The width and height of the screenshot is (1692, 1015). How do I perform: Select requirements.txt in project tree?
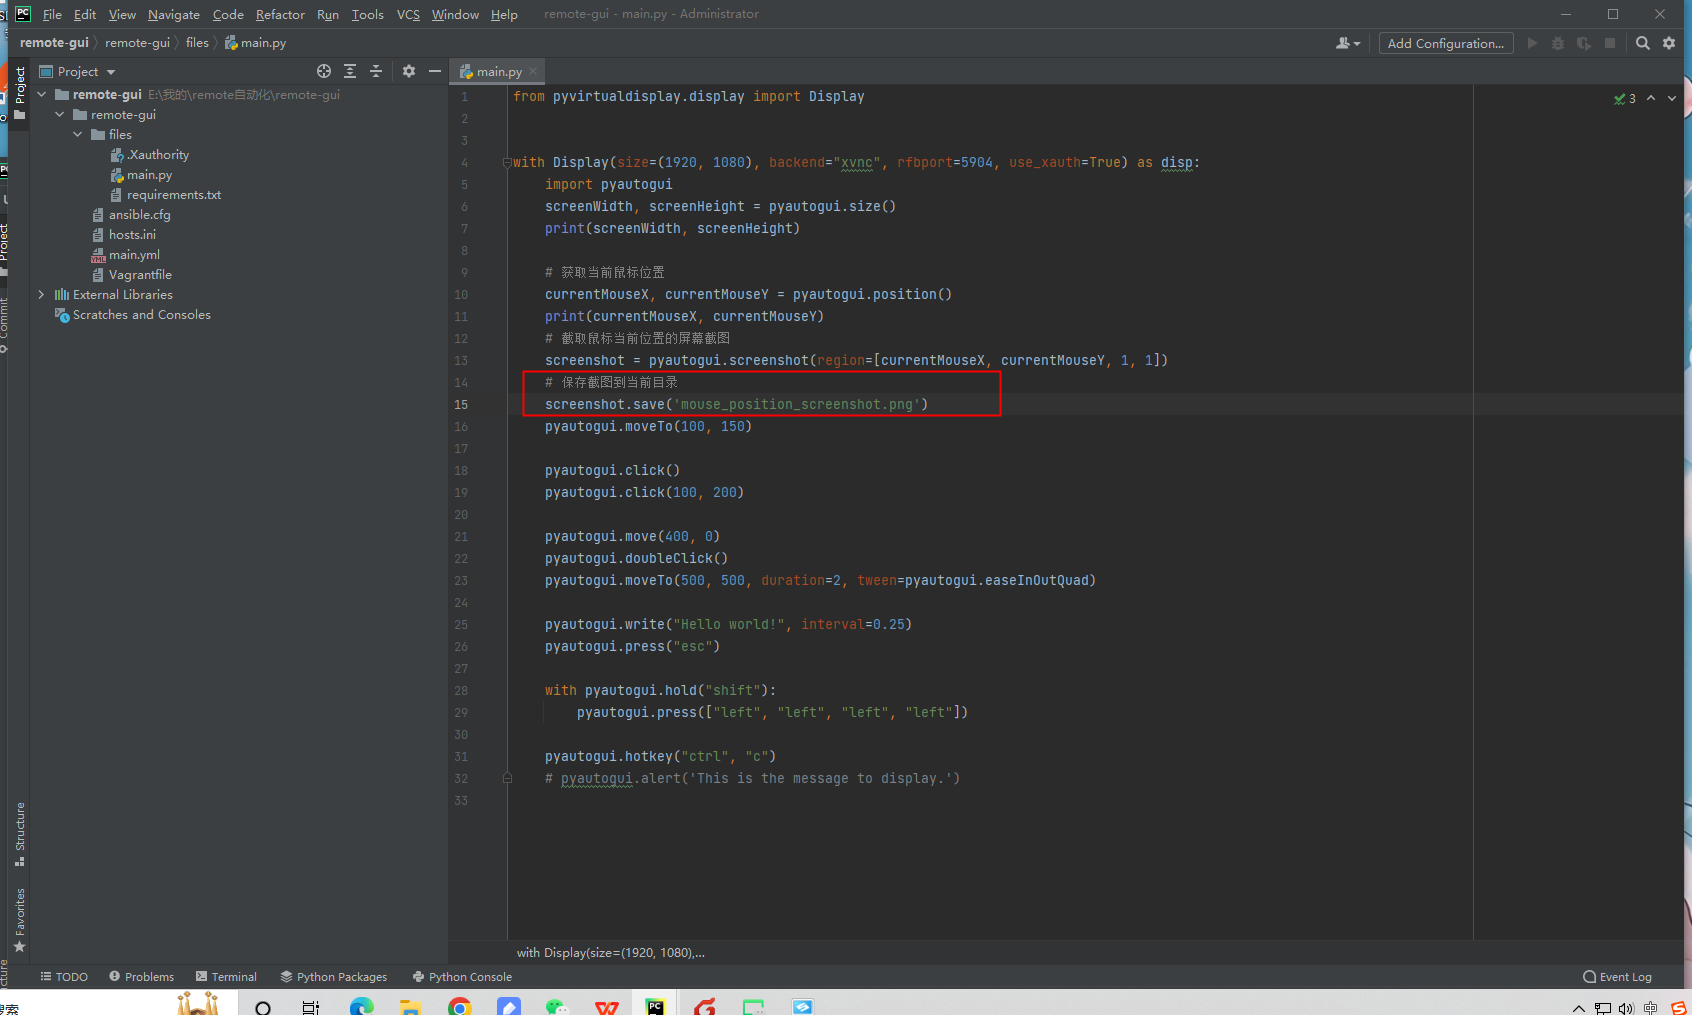tap(173, 195)
